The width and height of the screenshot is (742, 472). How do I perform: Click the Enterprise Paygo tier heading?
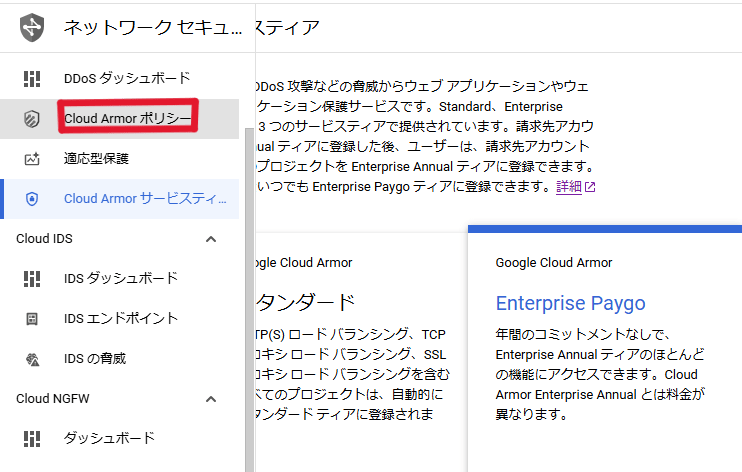tap(570, 303)
